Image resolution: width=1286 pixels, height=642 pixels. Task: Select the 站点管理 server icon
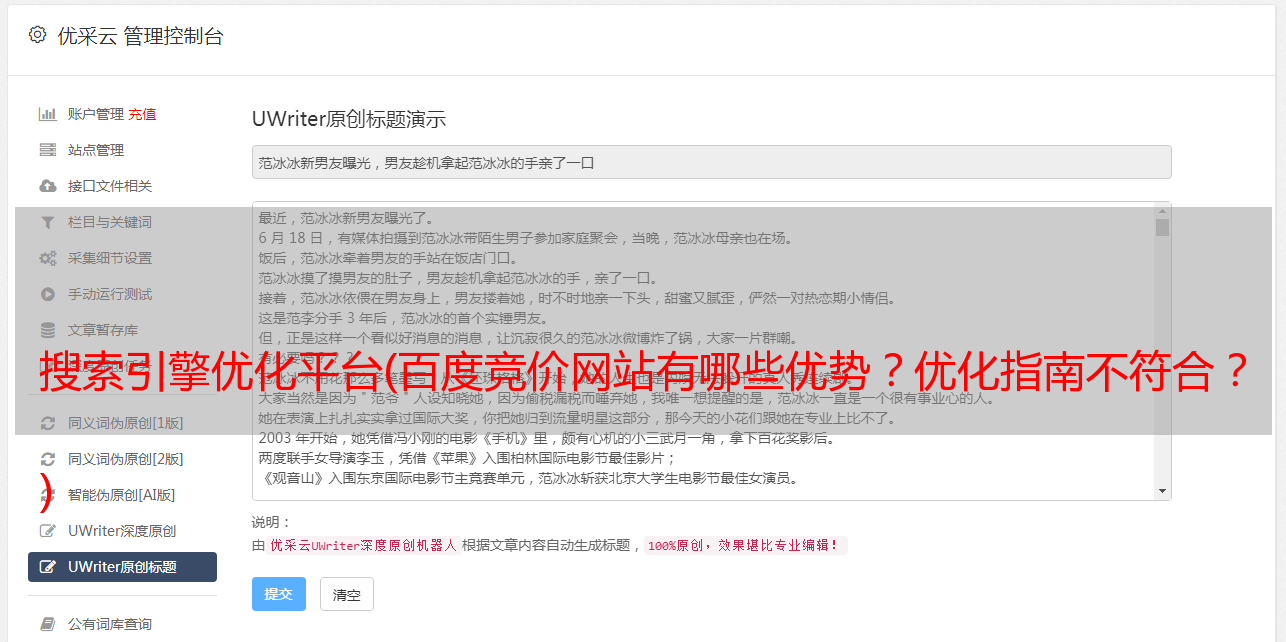[x=47, y=150]
